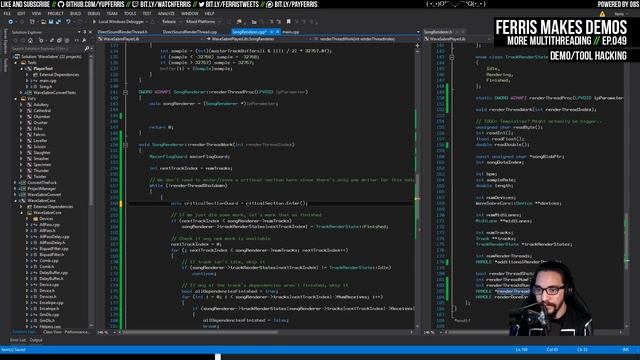Image resolution: width=640 pixels, height=360 pixels.
Task: Click the warning notification triangle icon
Action: click(602, 14)
